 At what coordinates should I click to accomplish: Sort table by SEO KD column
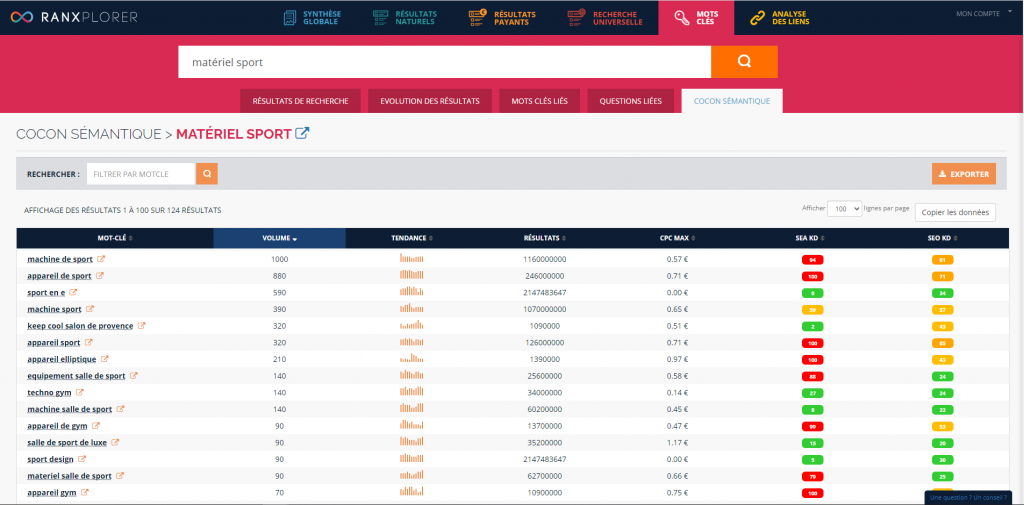click(x=943, y=238)
